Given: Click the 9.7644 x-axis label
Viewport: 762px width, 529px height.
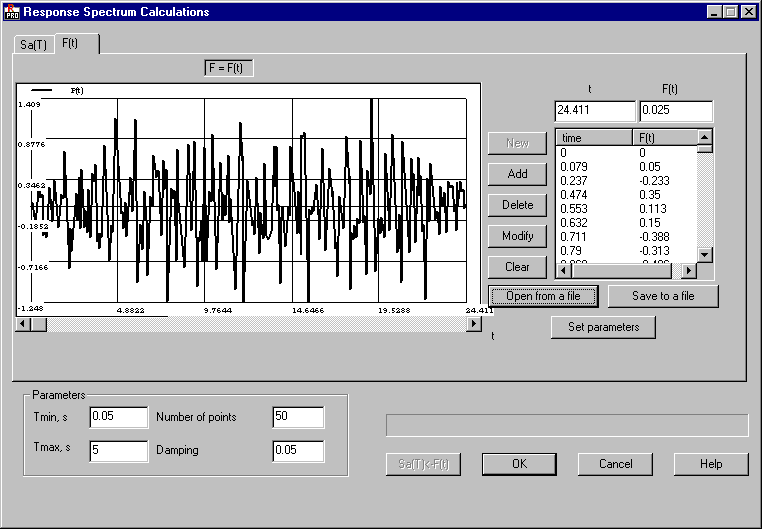Looking at the screenshot, I should [217, 310].
